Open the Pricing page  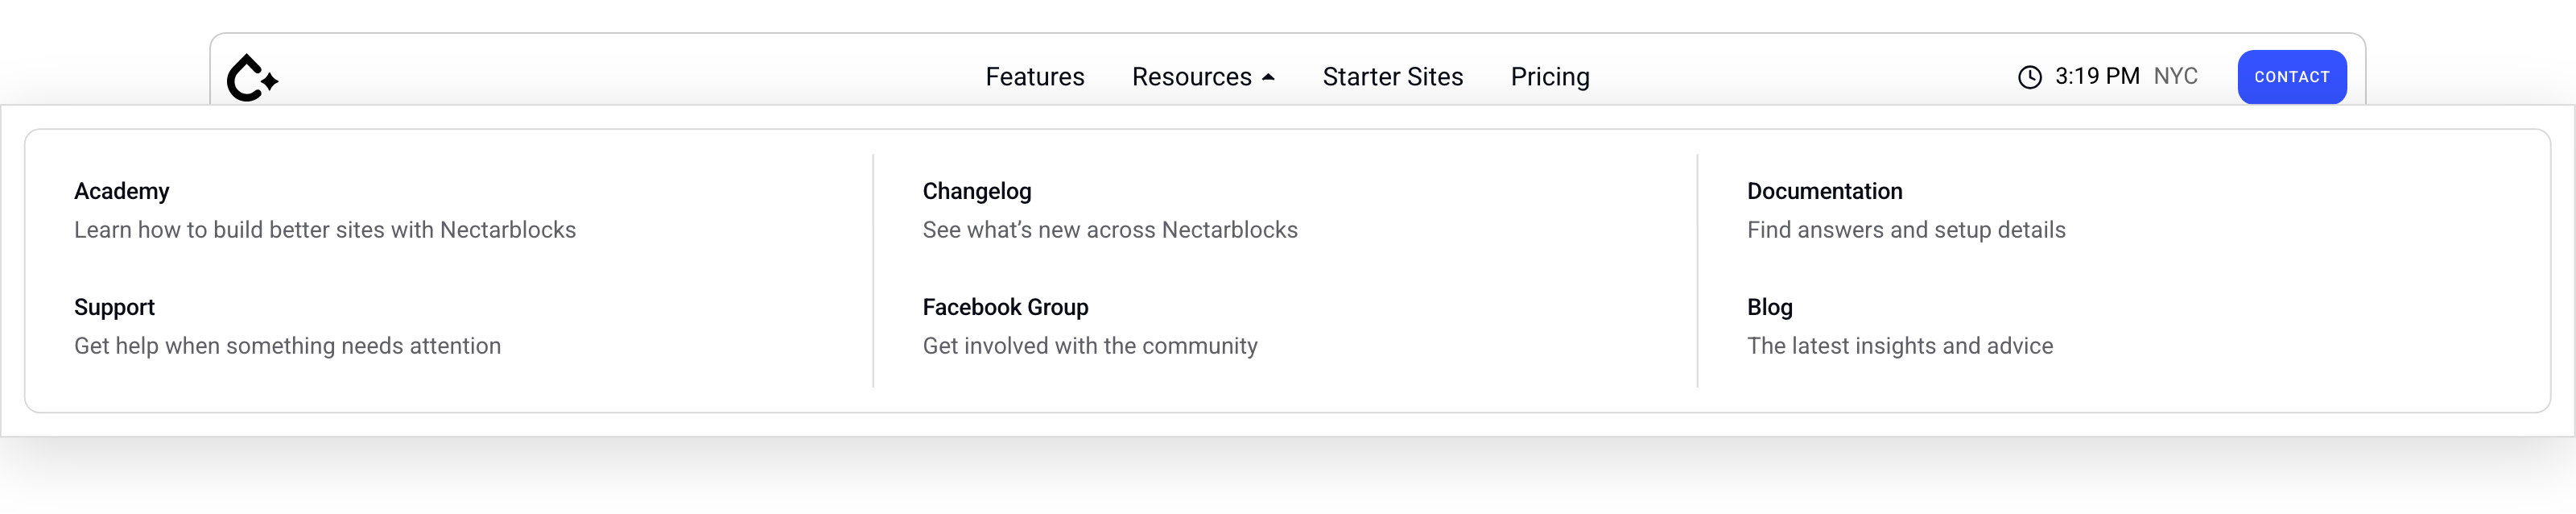pyautogui.click(x=1550, y=77)
